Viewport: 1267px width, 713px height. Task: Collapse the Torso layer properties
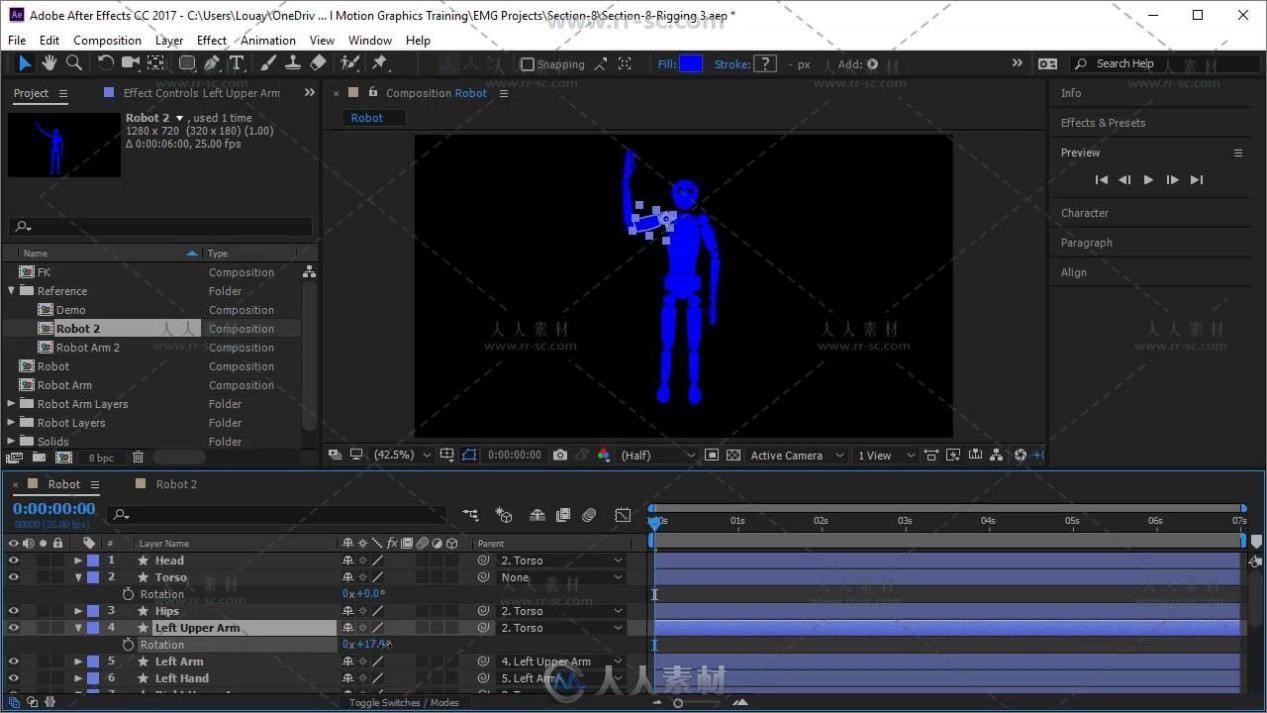pos(78,578)
